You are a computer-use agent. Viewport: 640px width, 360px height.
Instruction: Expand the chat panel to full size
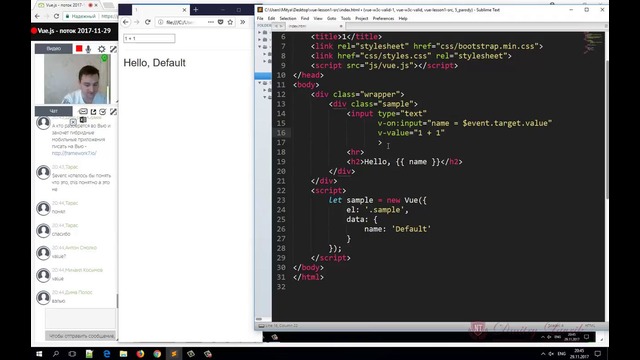click(113, 111)
